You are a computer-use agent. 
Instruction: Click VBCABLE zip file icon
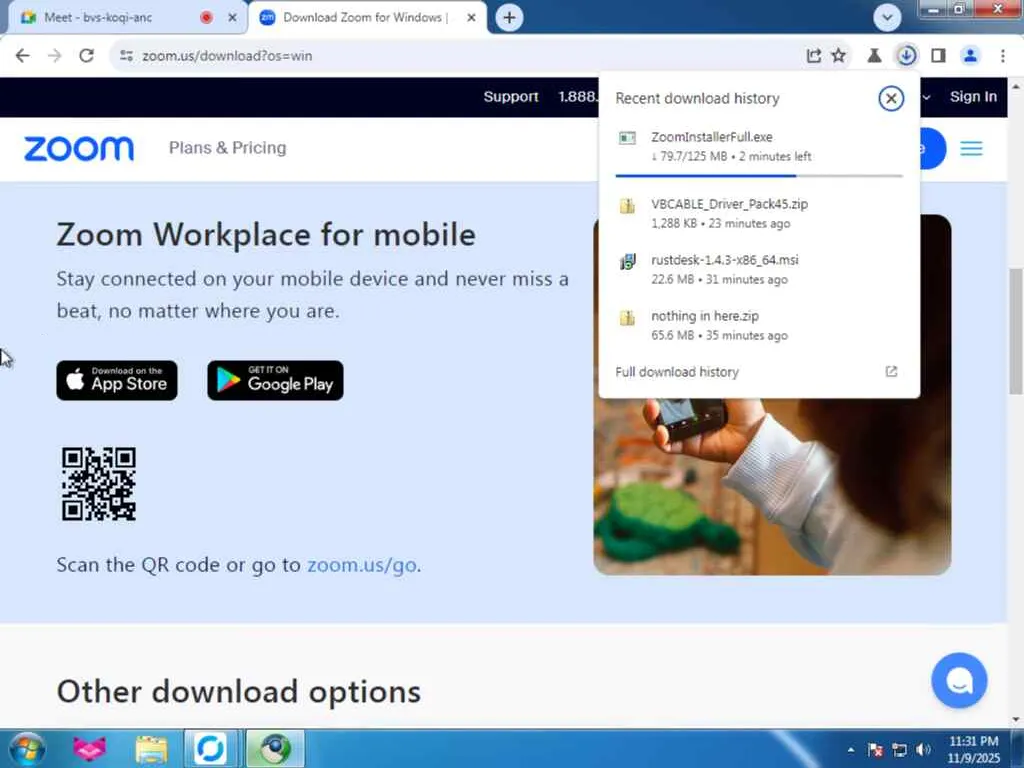coord(627,206)
